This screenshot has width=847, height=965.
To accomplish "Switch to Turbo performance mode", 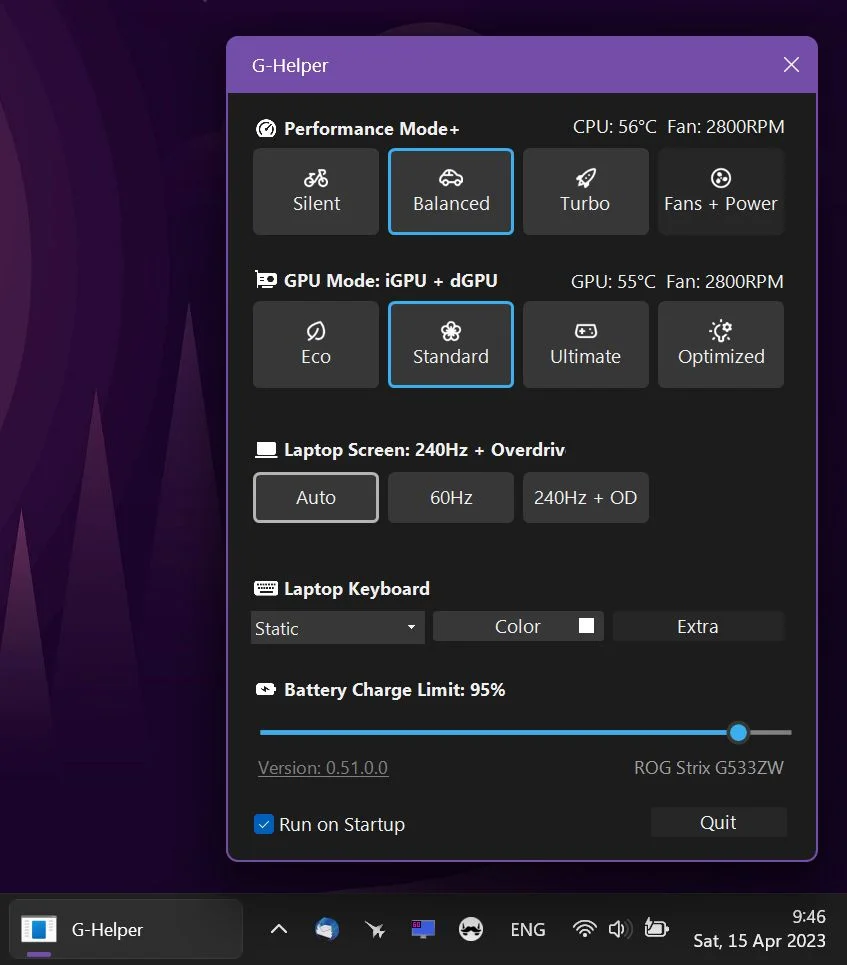I will click(585, 192).
